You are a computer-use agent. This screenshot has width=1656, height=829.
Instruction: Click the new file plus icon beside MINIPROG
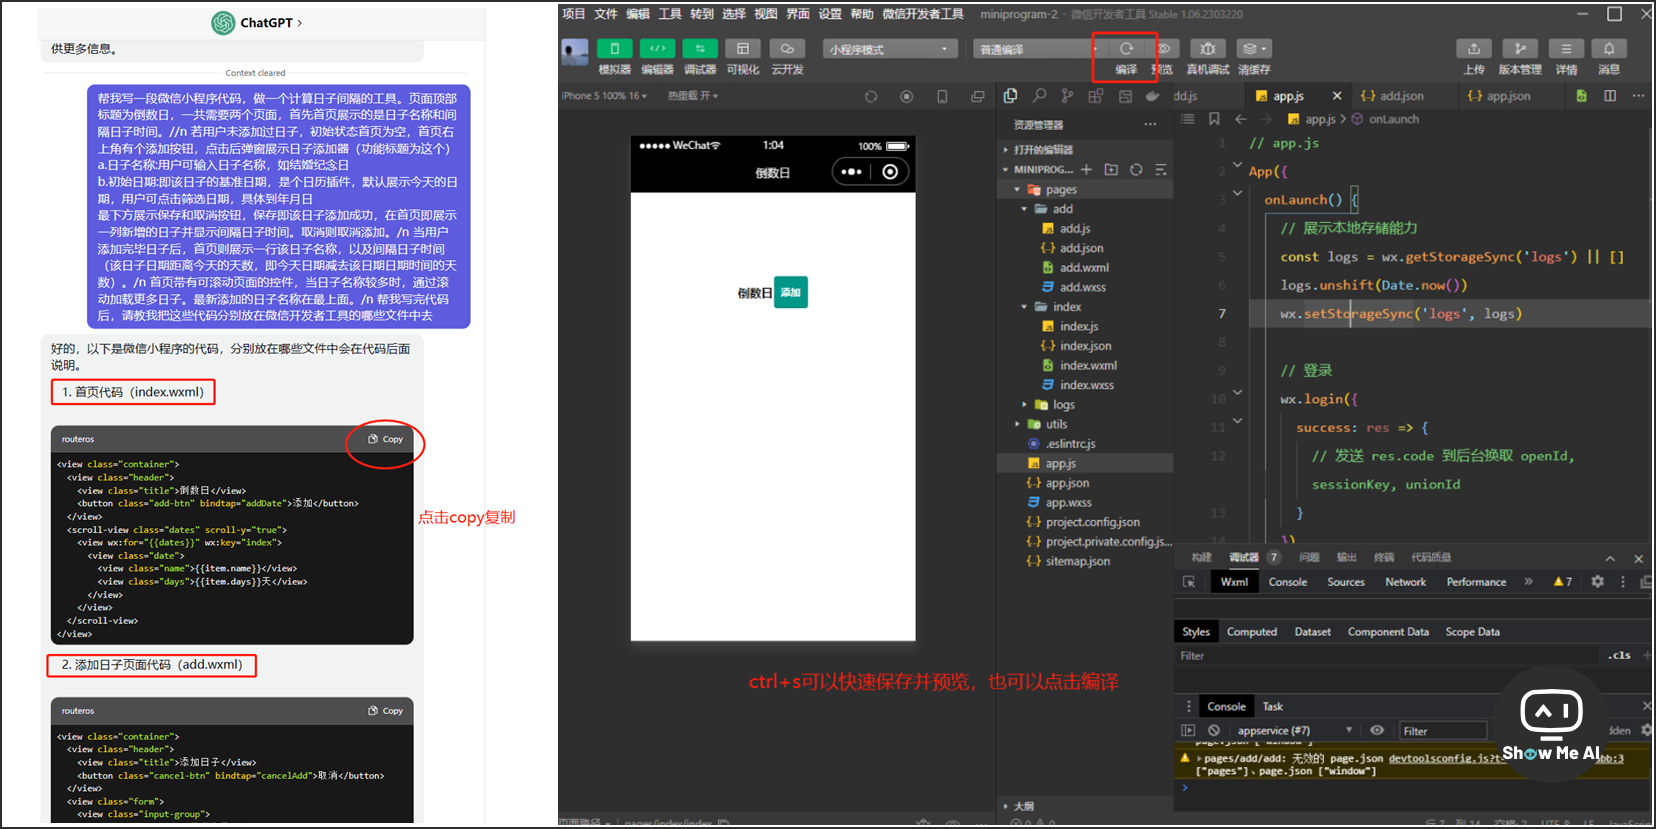coord(1086,169)
